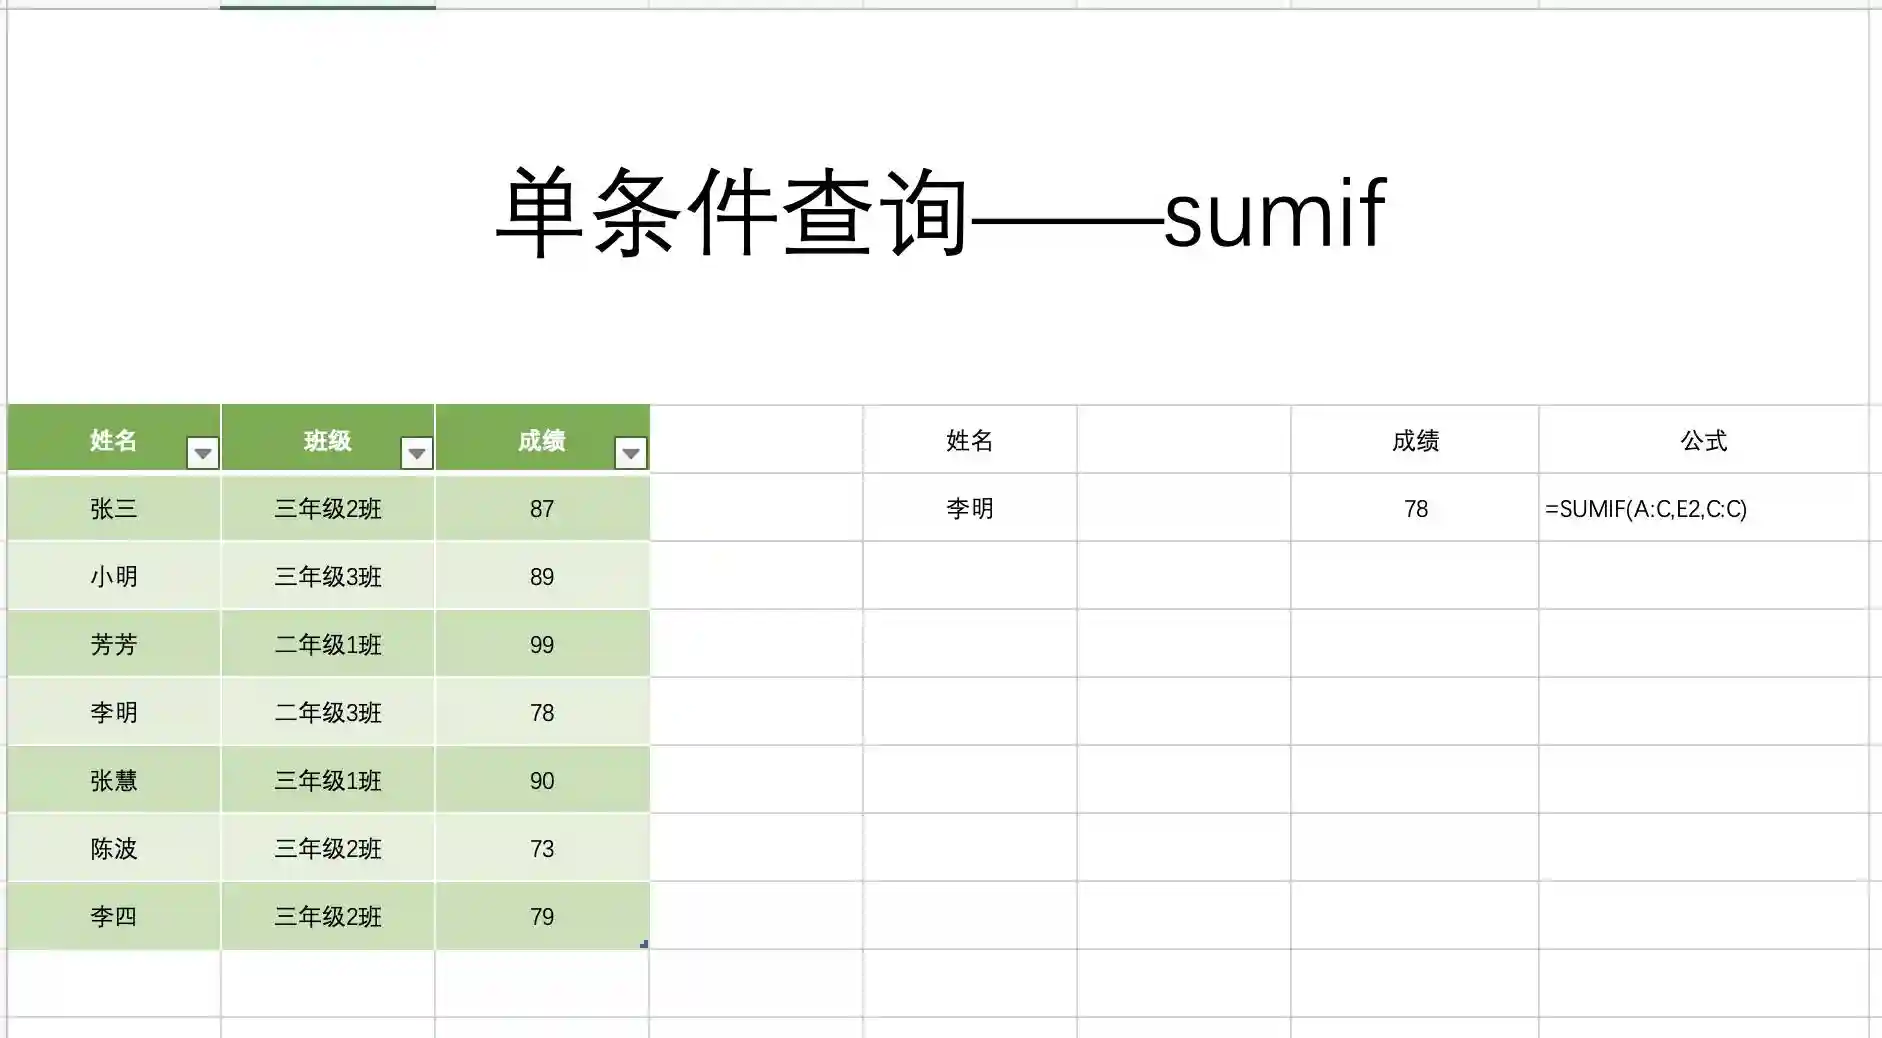Select the 三年级1班 class cell
This screenshot has width=1882, height=1038.
point(328,781)
